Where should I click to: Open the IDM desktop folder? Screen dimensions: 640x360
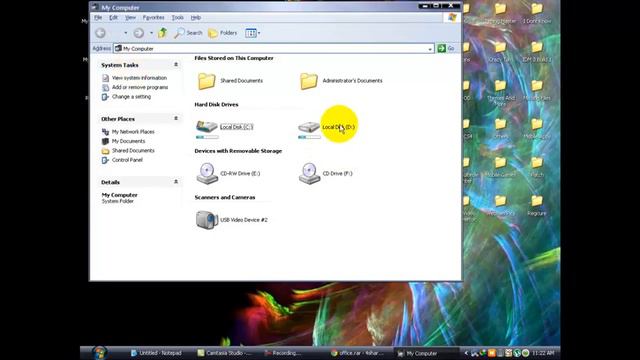[537, 52]
